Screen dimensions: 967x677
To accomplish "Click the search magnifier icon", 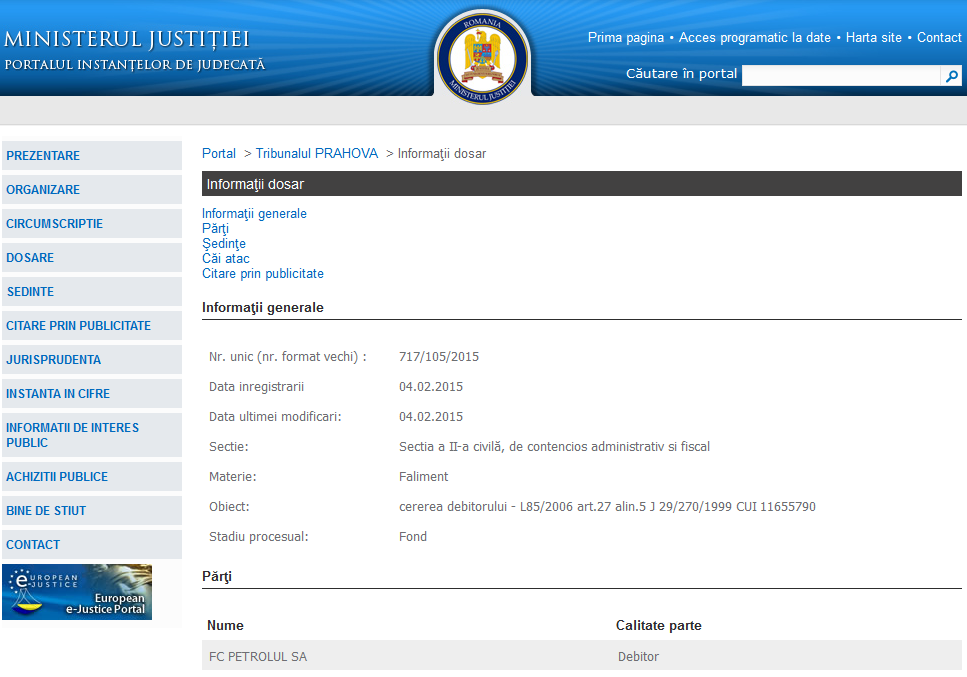I will (952, 76).
